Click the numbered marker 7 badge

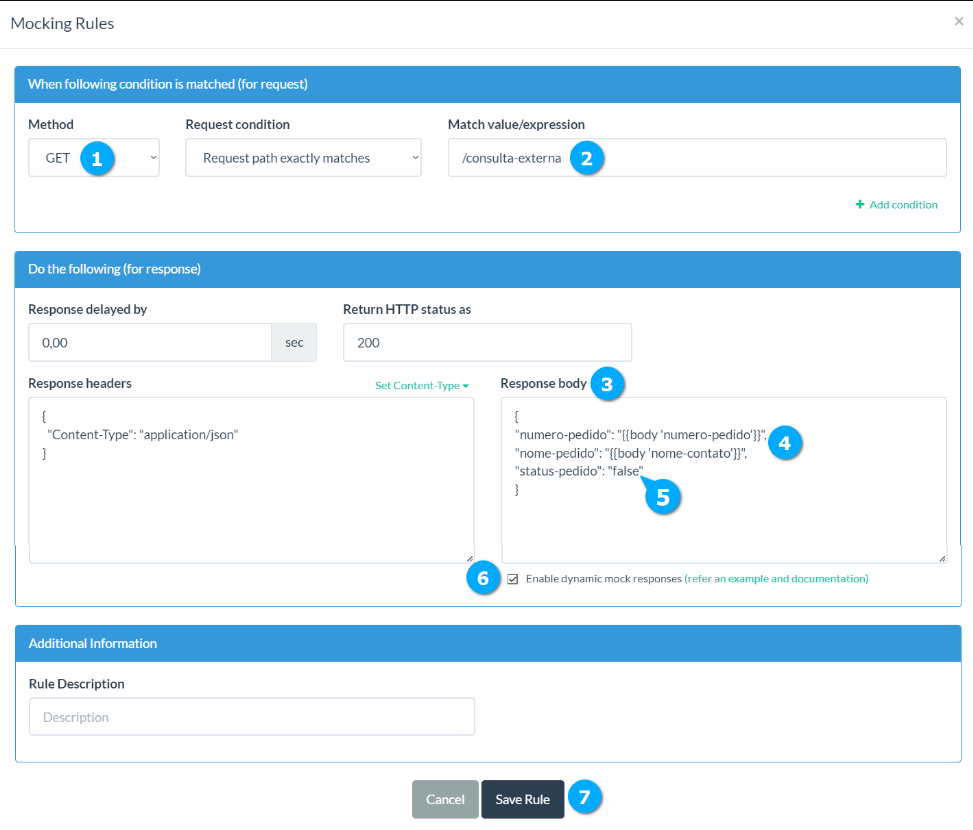coord(585,798)
